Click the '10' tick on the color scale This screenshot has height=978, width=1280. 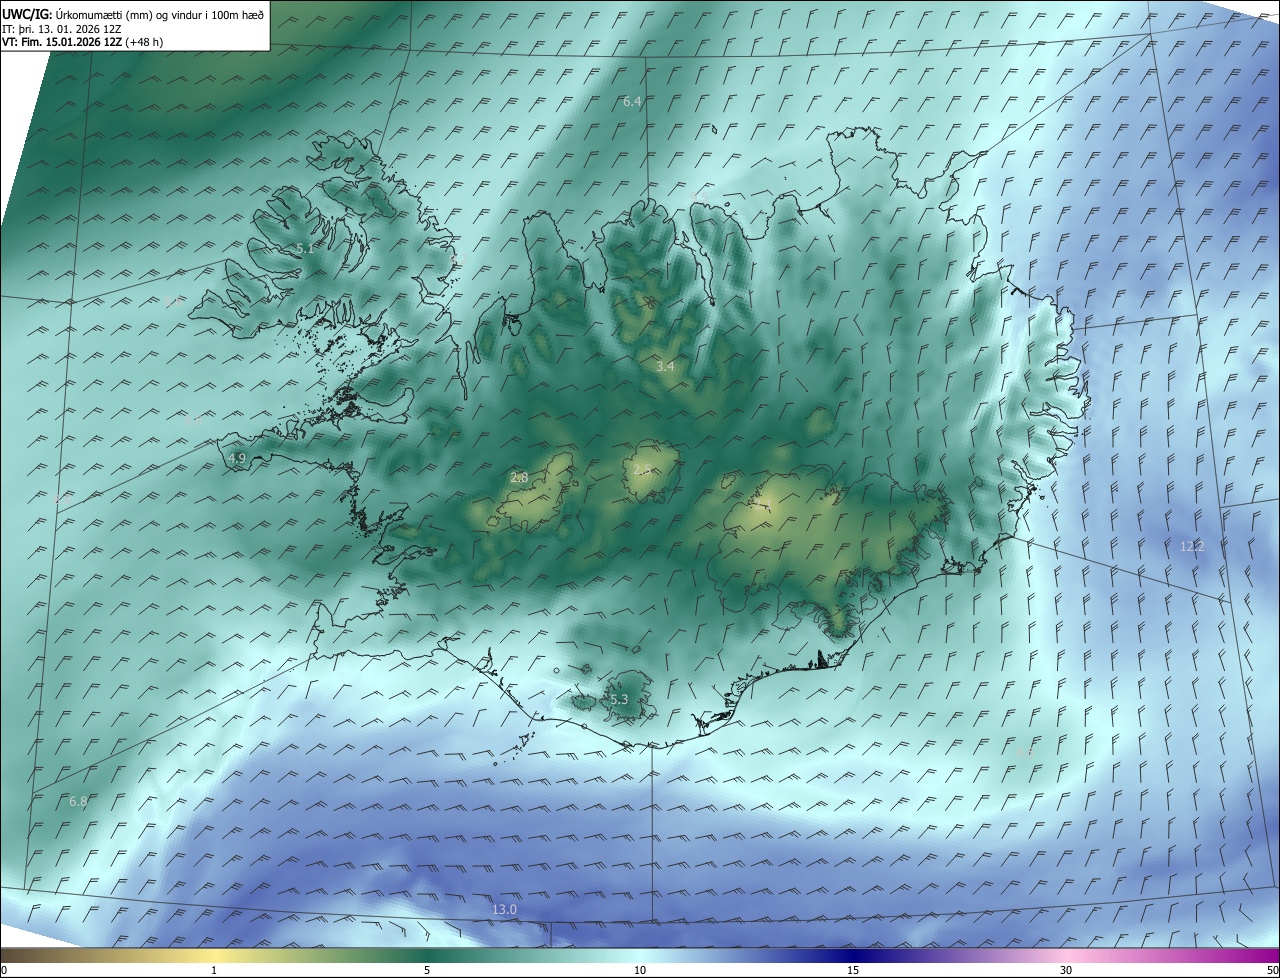click(x=640, y=970)
